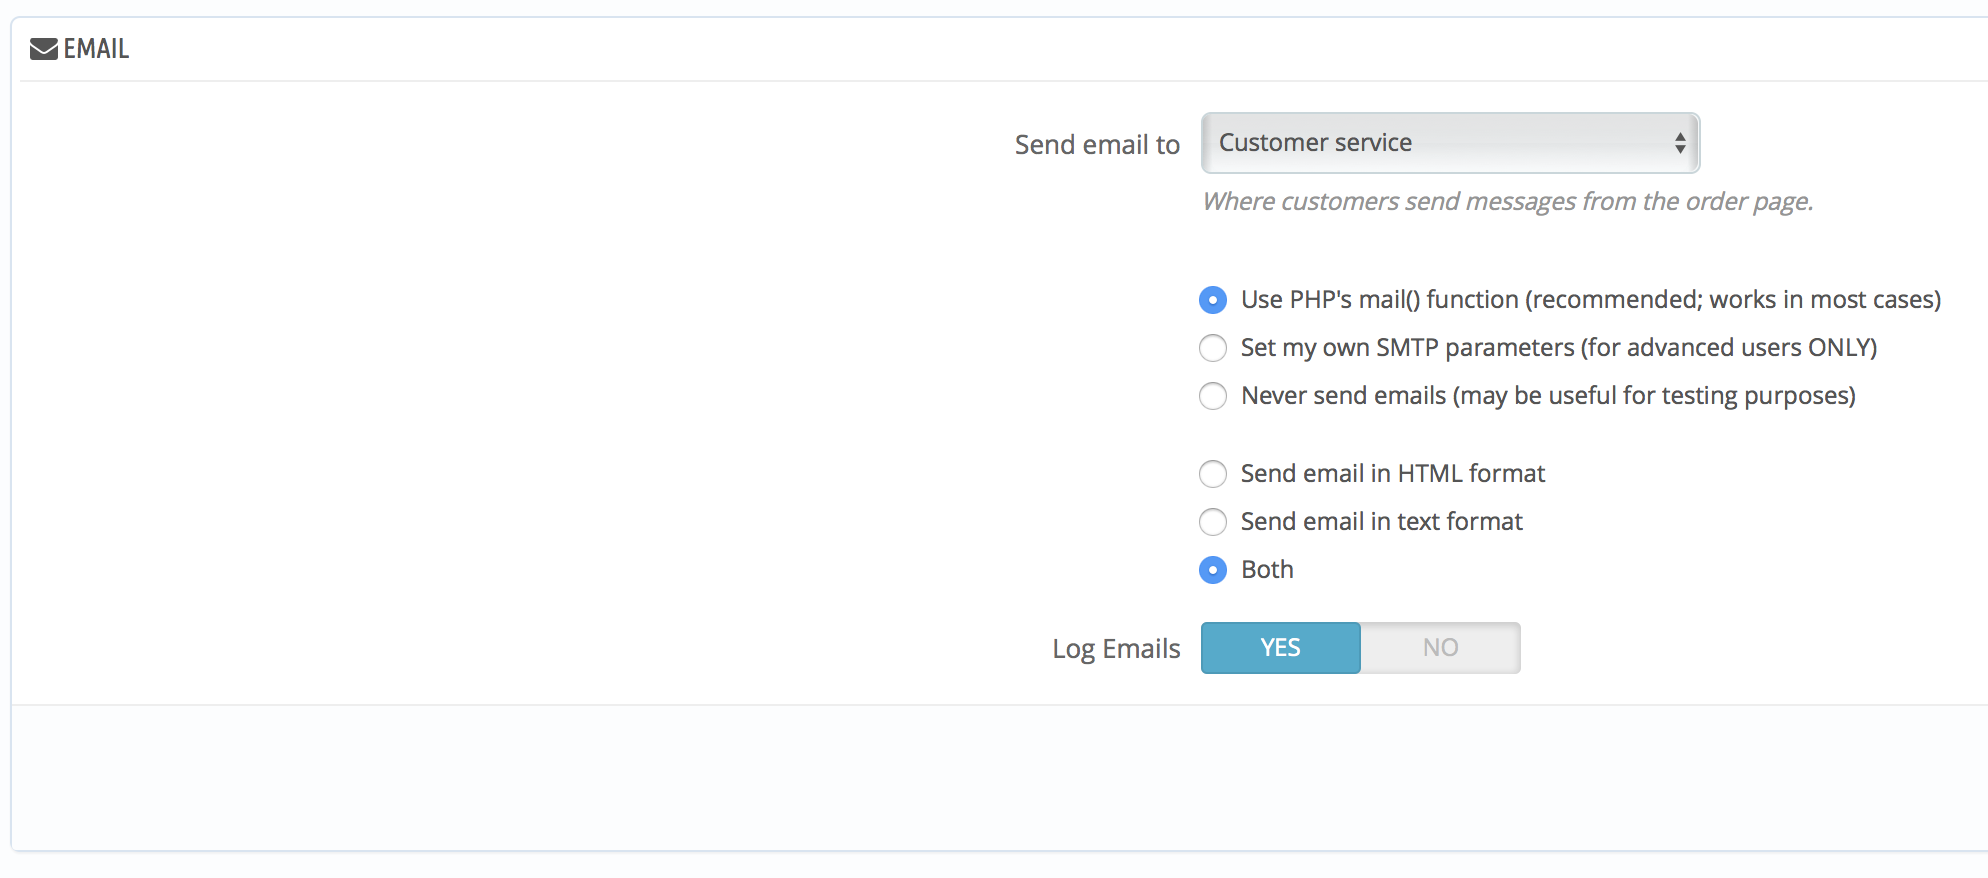This screenshot has height=878, width=1988.
Task: Click the 'Where customers send messages' help text
Action: (x=1507, y=202)
